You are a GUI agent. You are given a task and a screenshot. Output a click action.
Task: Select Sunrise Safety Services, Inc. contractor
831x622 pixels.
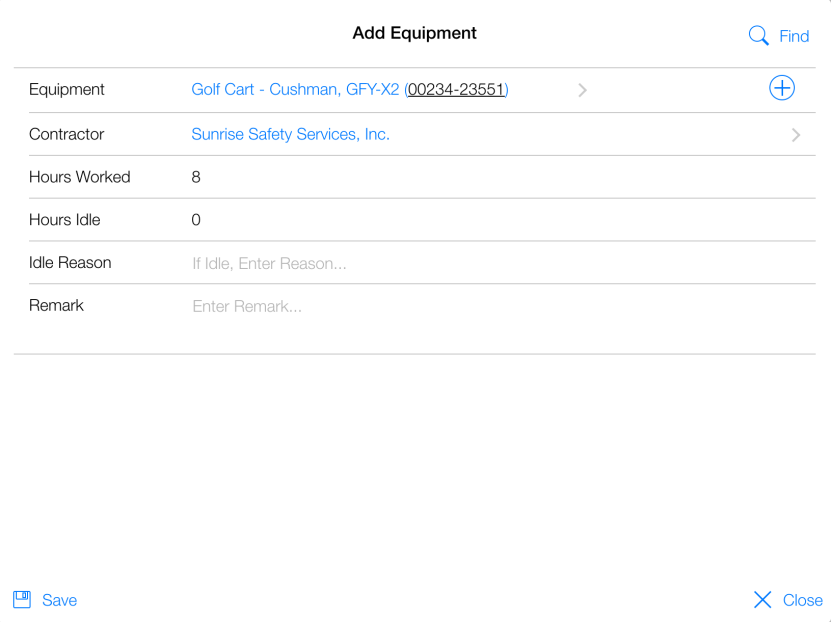coord(290,134)
